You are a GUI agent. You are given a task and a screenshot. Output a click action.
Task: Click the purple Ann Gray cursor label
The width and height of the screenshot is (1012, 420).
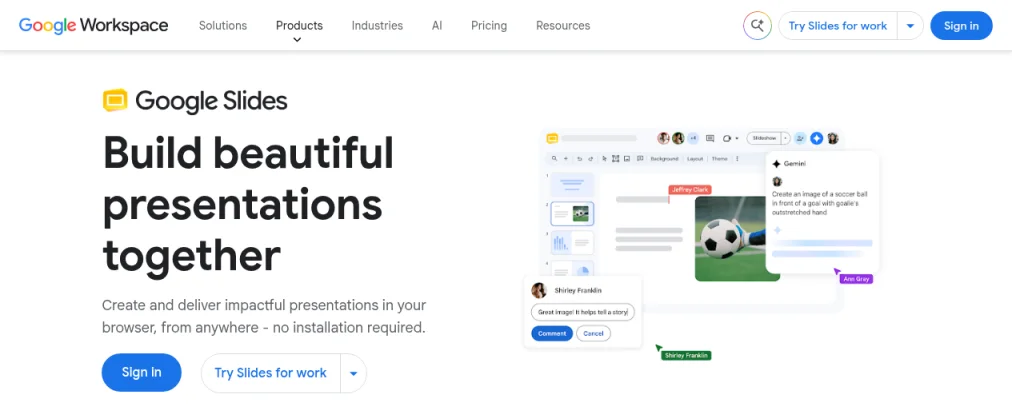click(x=856, y=279)
